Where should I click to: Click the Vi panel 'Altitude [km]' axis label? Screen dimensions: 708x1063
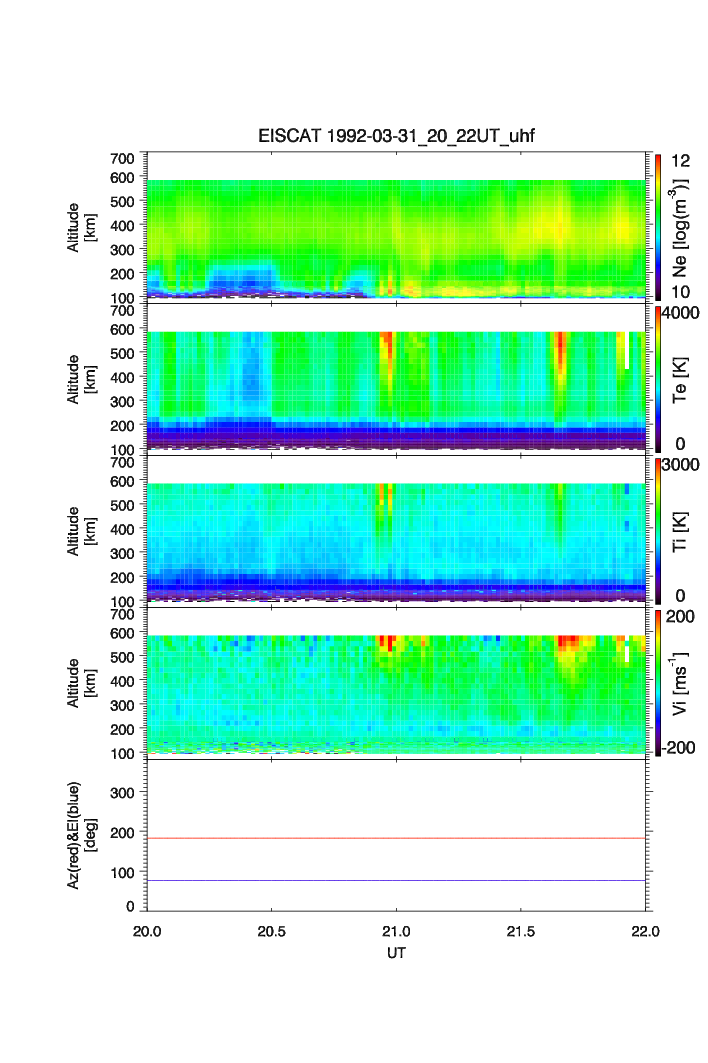(81, 683)
